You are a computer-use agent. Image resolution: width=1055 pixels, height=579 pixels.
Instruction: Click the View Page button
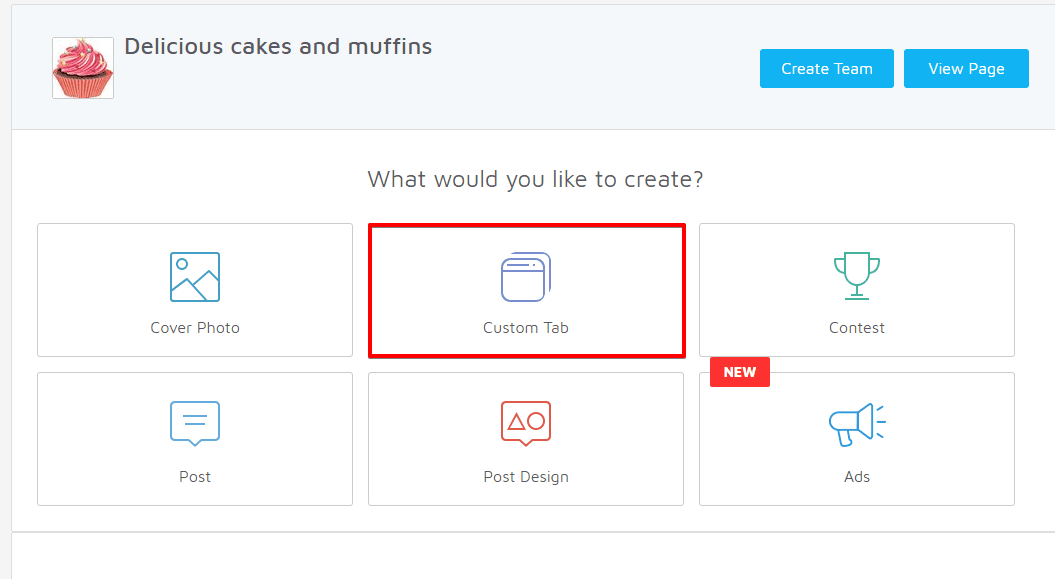point(966,69)
